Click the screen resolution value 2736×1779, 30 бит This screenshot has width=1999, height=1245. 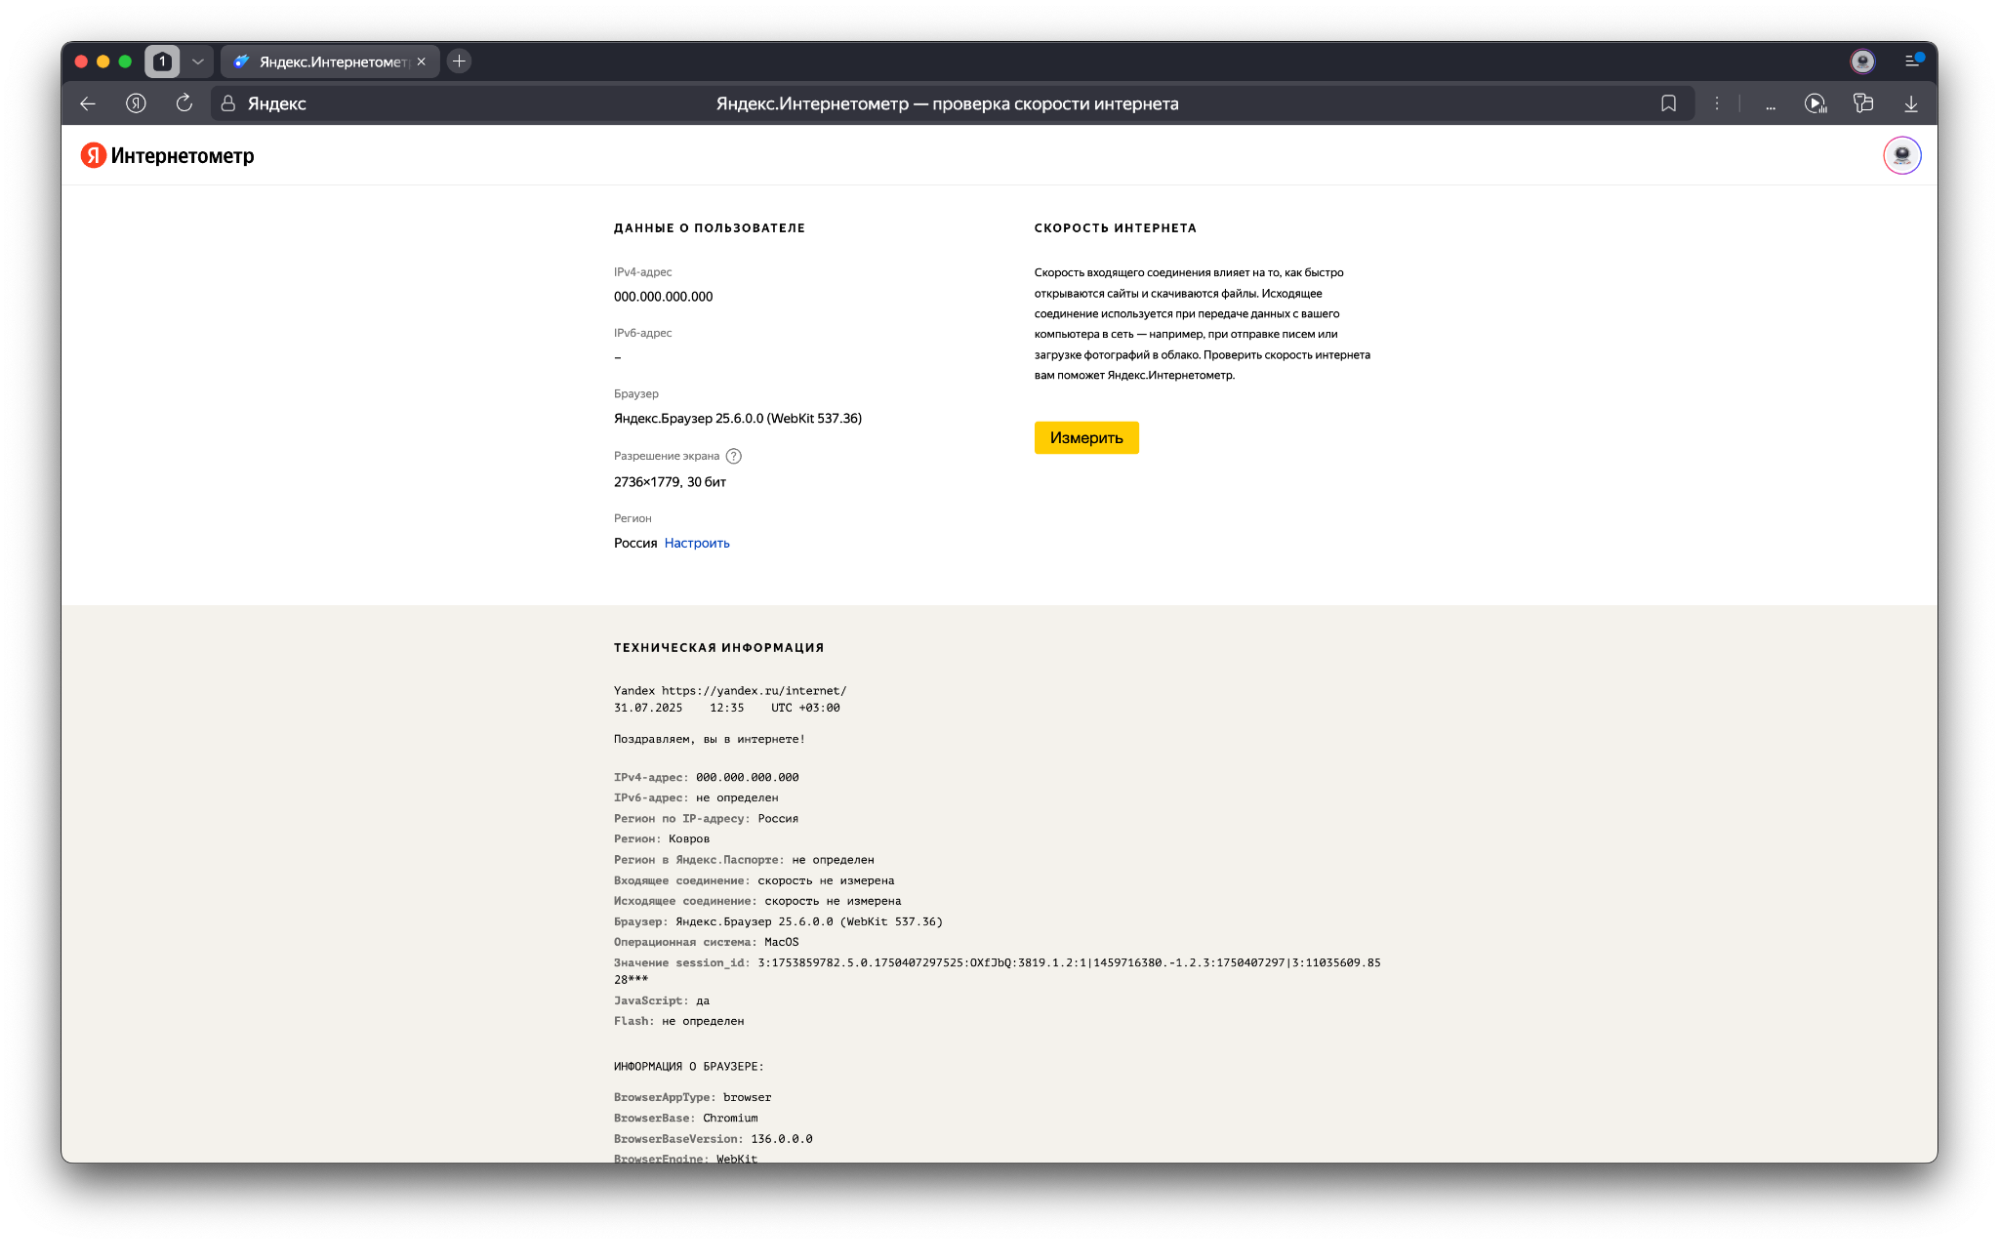670,482
